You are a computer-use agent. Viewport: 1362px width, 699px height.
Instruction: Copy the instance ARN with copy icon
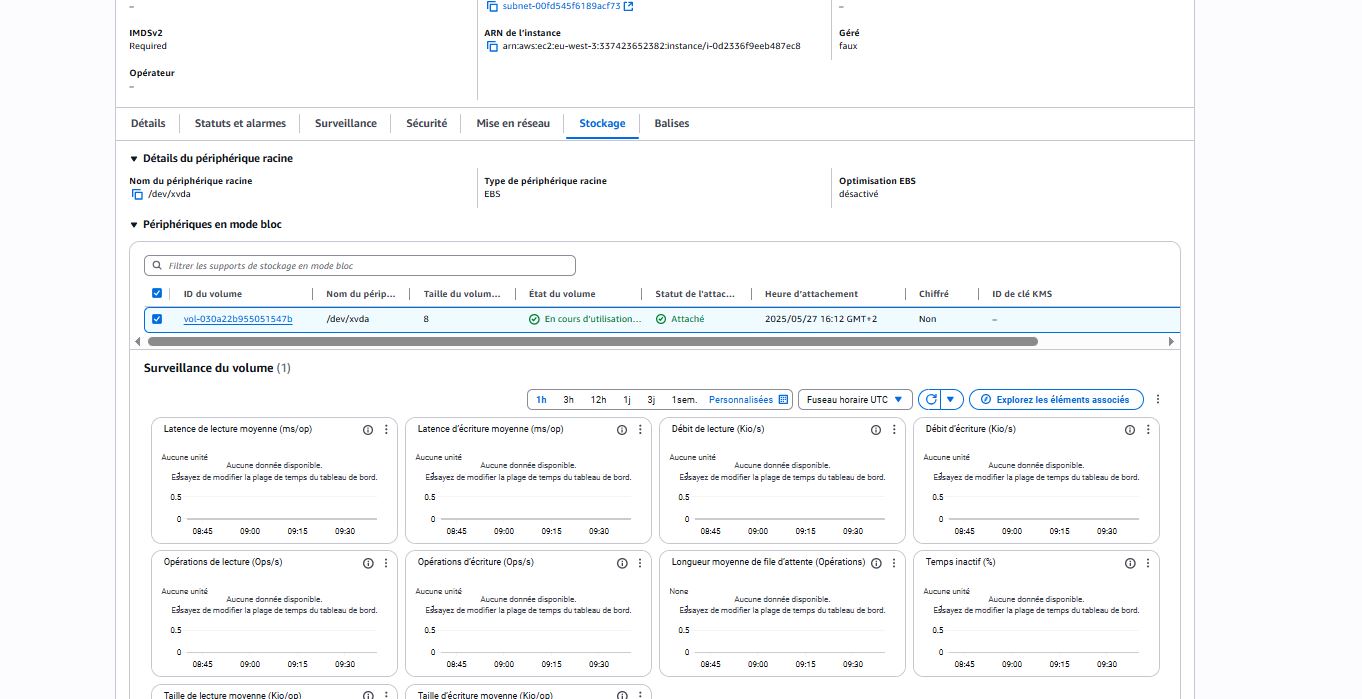492,46
